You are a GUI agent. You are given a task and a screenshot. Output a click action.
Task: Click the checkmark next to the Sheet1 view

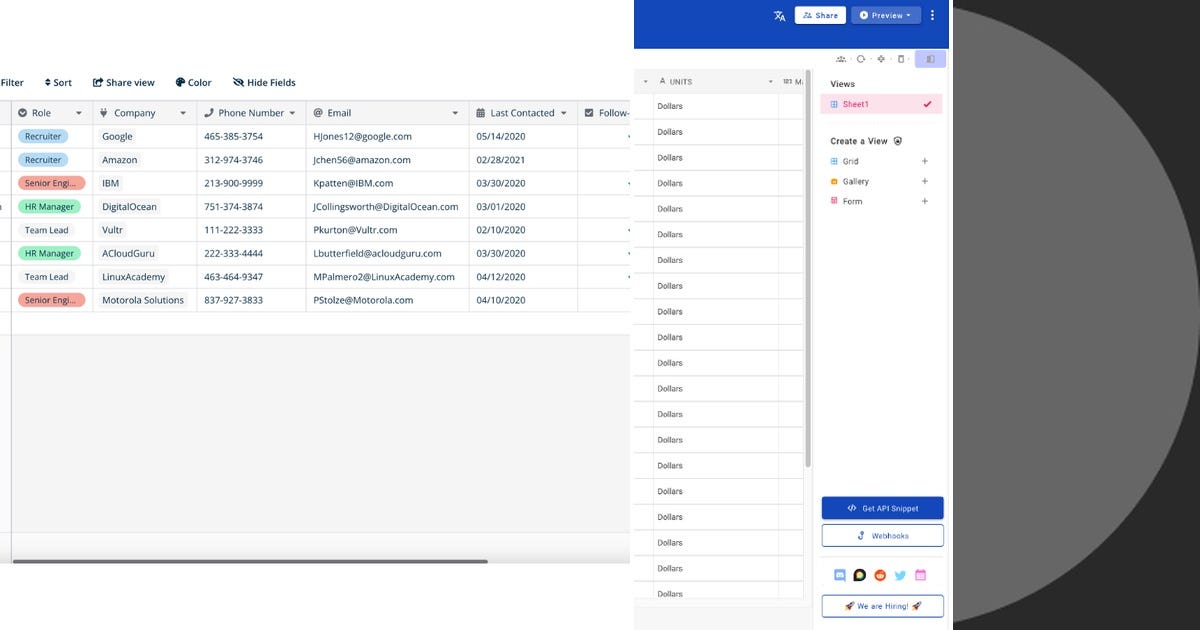tap(927, 104)
